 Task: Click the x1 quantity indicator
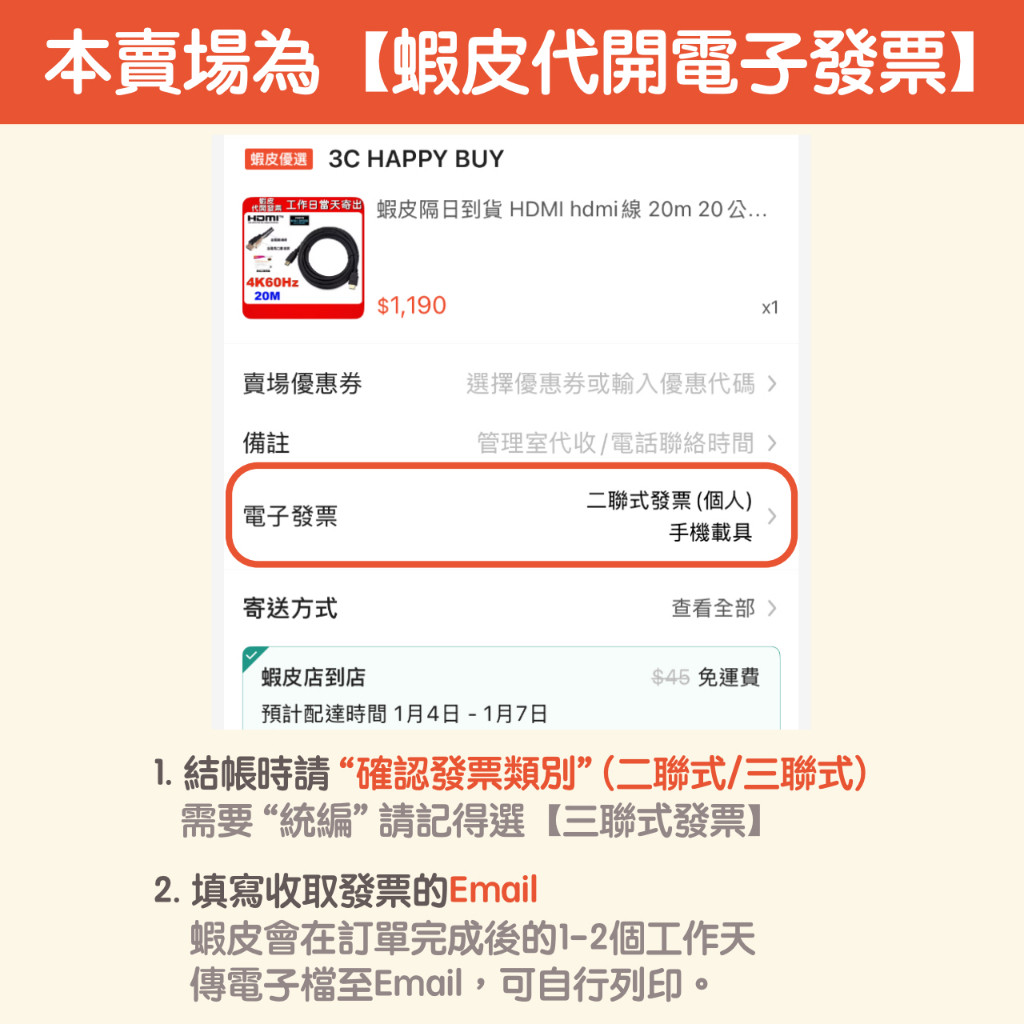(770, 308)
